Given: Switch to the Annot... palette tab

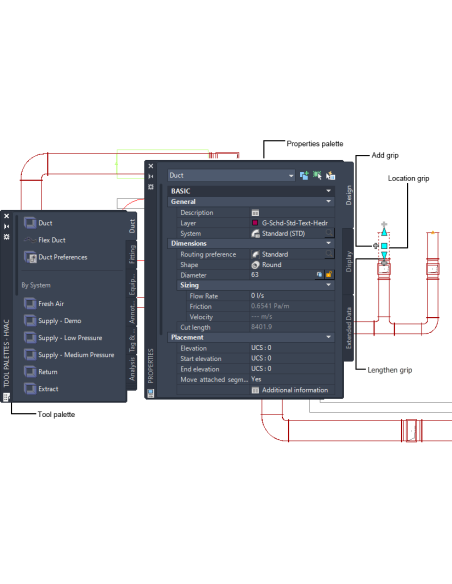Looking at the screenshot, I should click(x=132, y=312).
